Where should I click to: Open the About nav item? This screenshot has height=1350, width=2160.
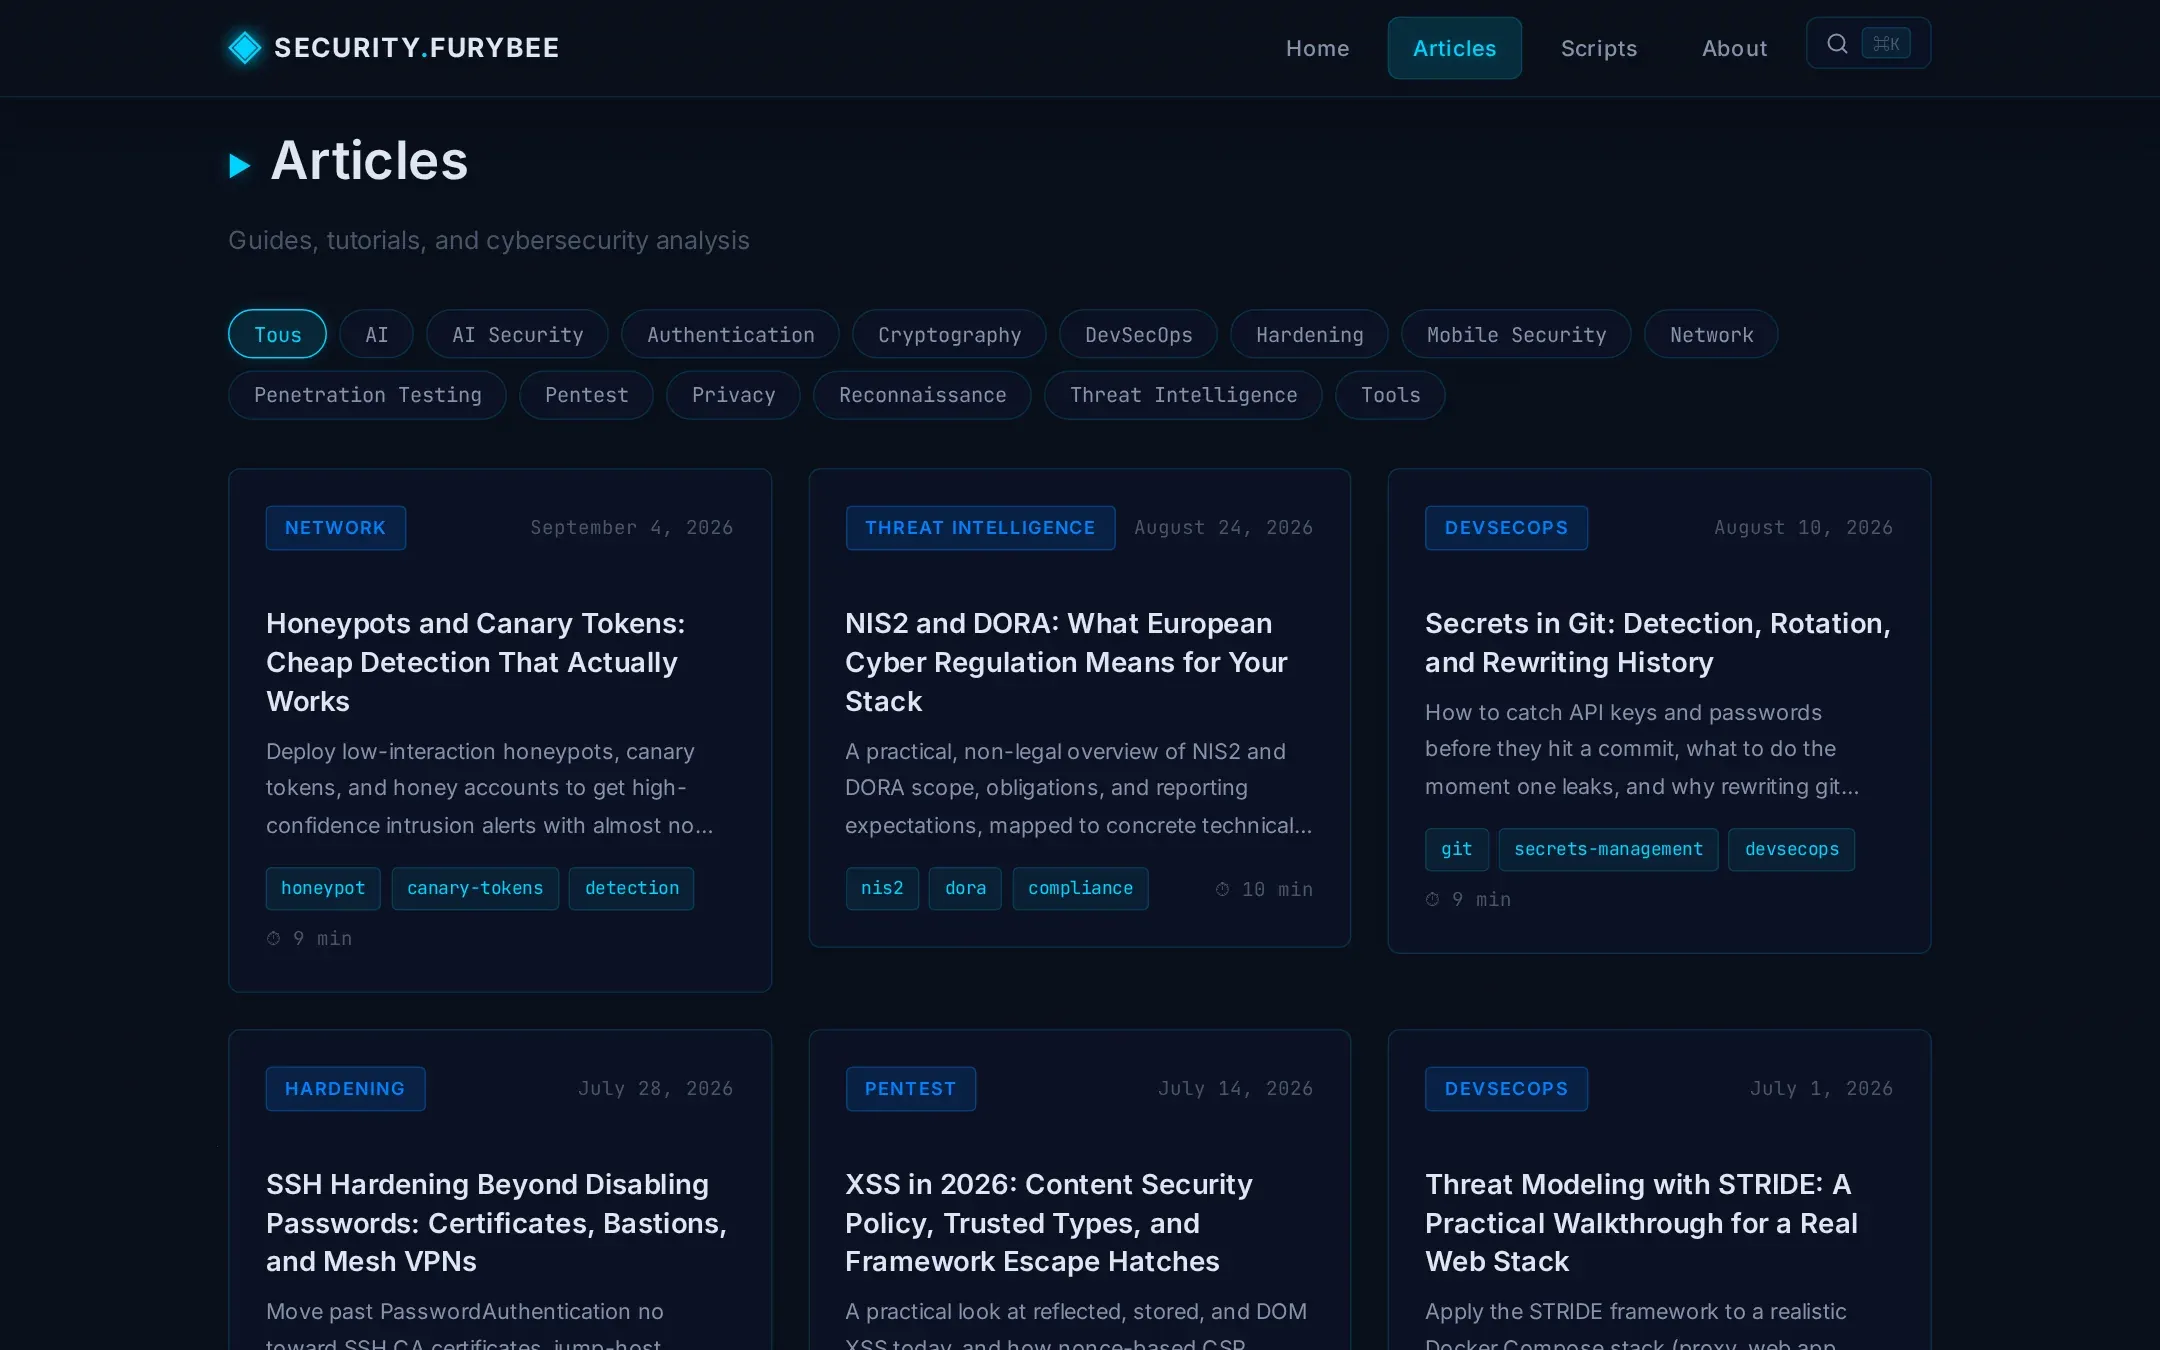coord(1734,48)
